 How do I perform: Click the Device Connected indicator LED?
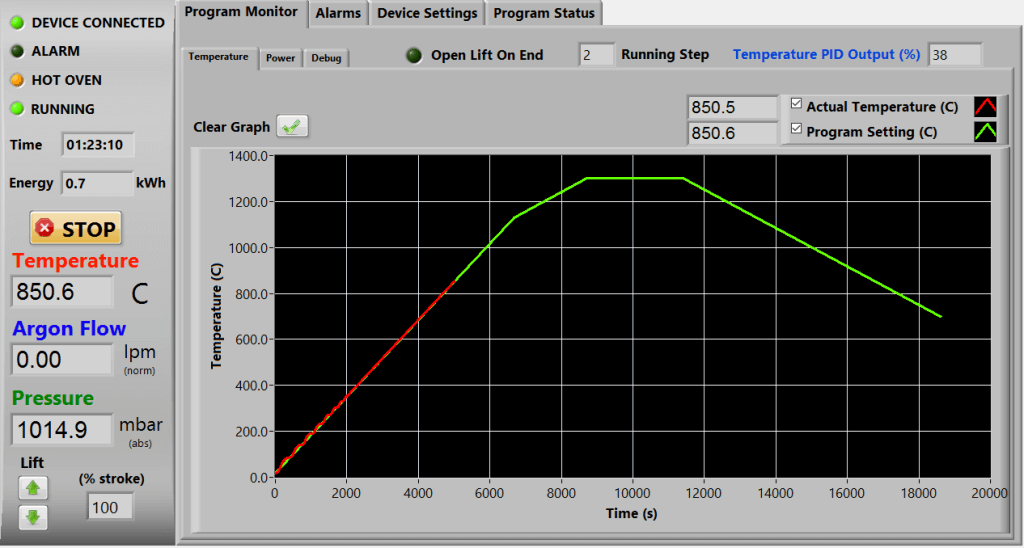tap(17, 22)
